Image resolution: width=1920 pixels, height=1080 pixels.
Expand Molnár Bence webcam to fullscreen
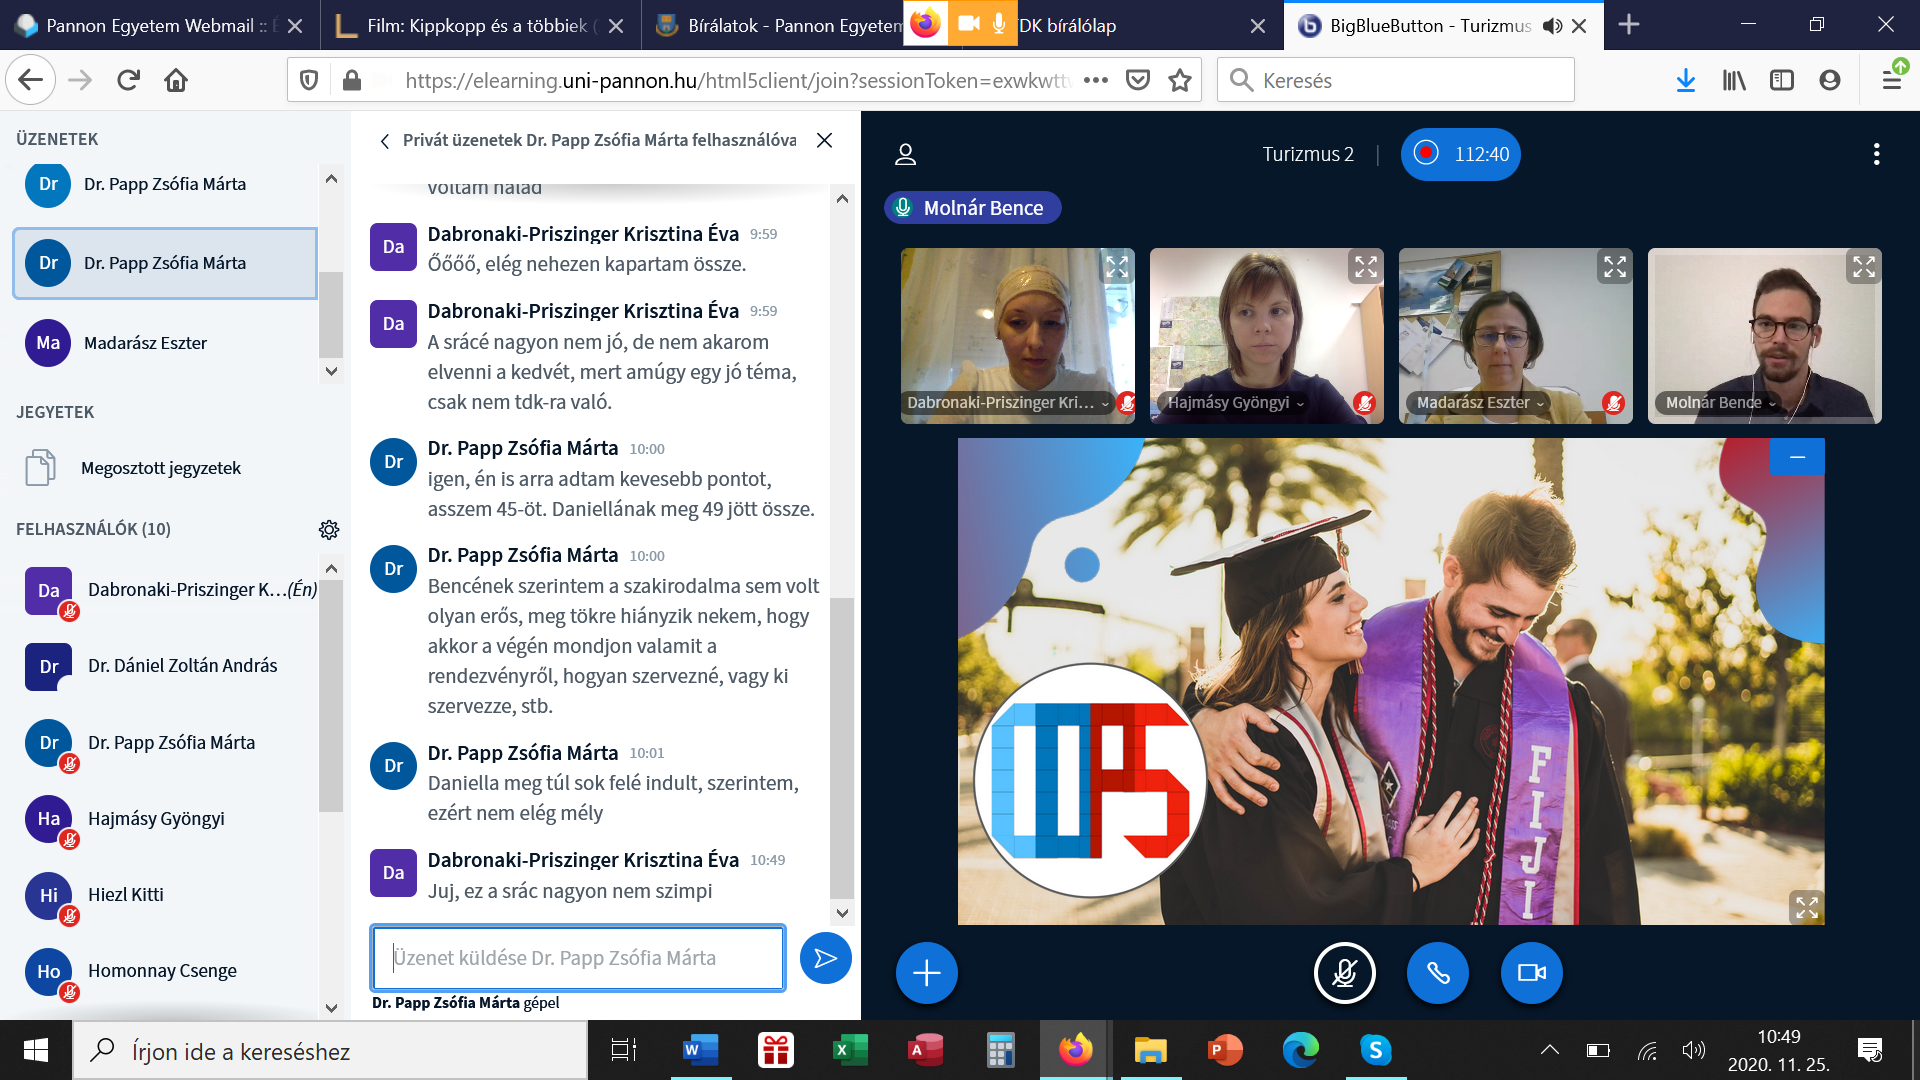1863,267
